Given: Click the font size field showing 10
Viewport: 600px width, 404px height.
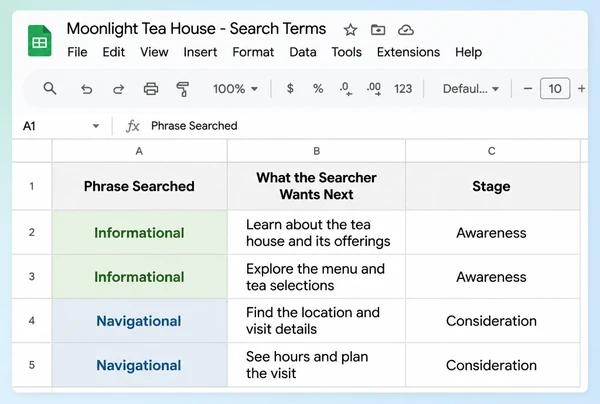Looking at the screenshot, I should [x=555, y=89].
